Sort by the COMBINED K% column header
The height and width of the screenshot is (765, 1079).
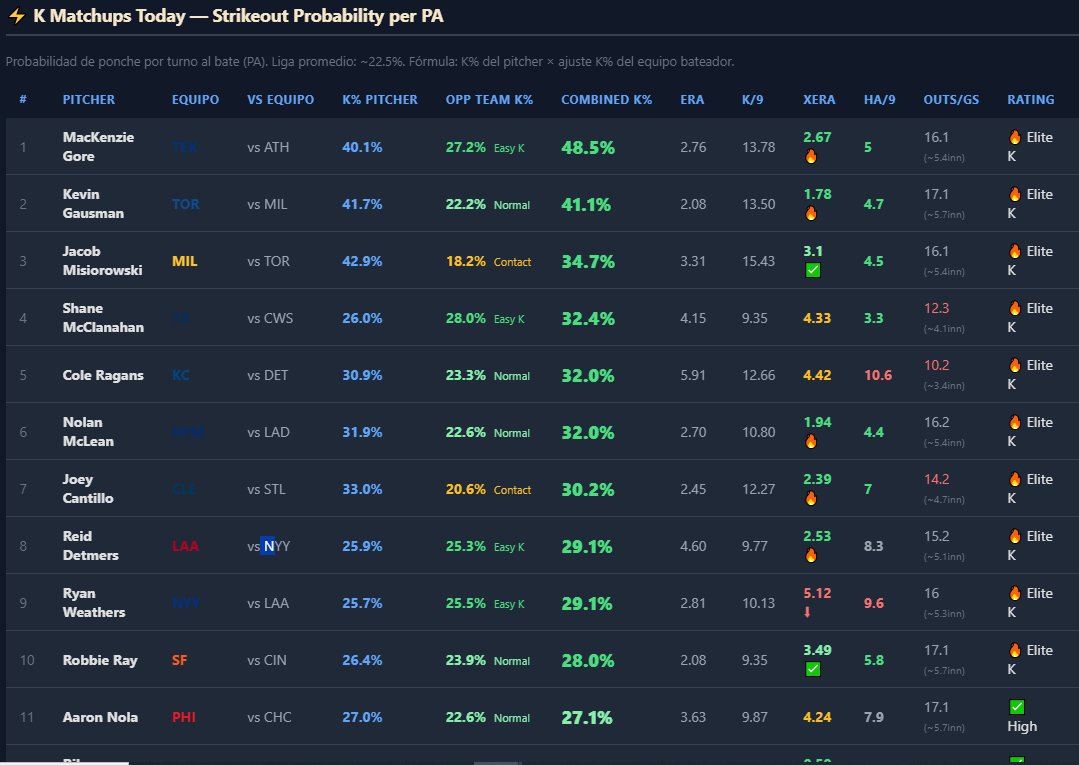coord(606,100)
